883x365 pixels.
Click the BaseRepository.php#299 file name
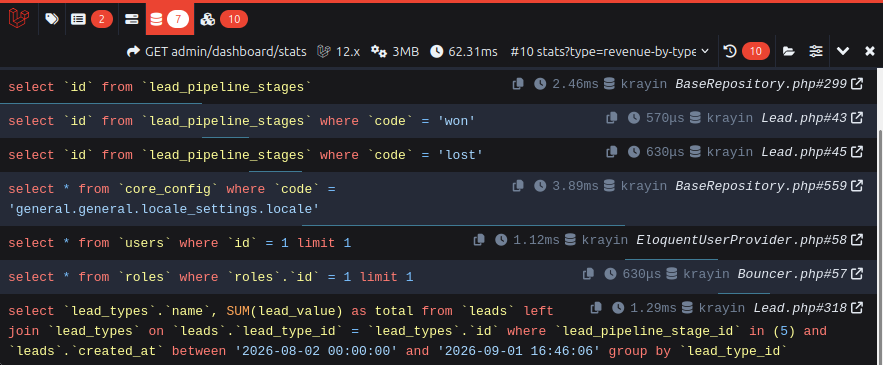(x=761, y=84)
